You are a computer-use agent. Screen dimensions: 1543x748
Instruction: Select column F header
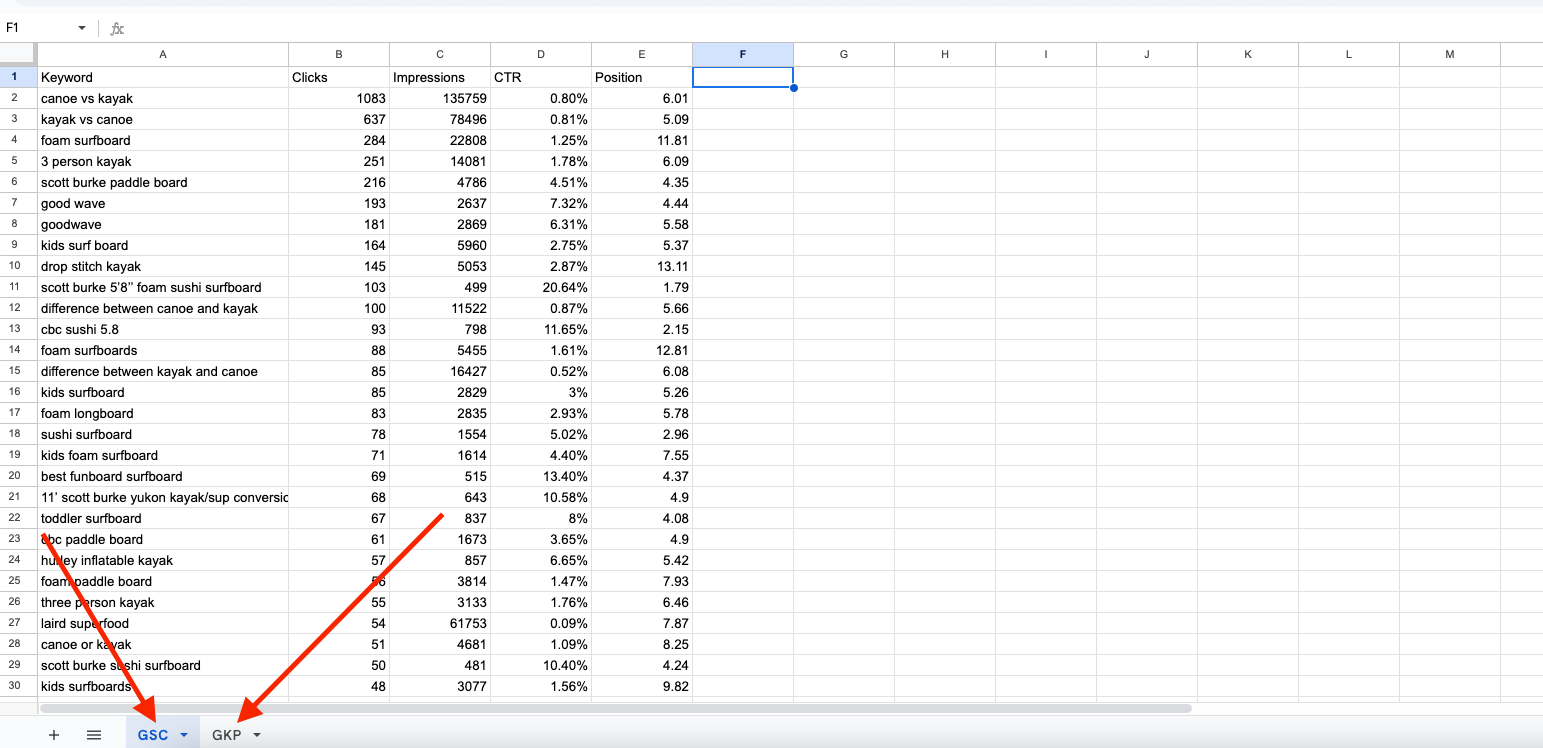743,54
